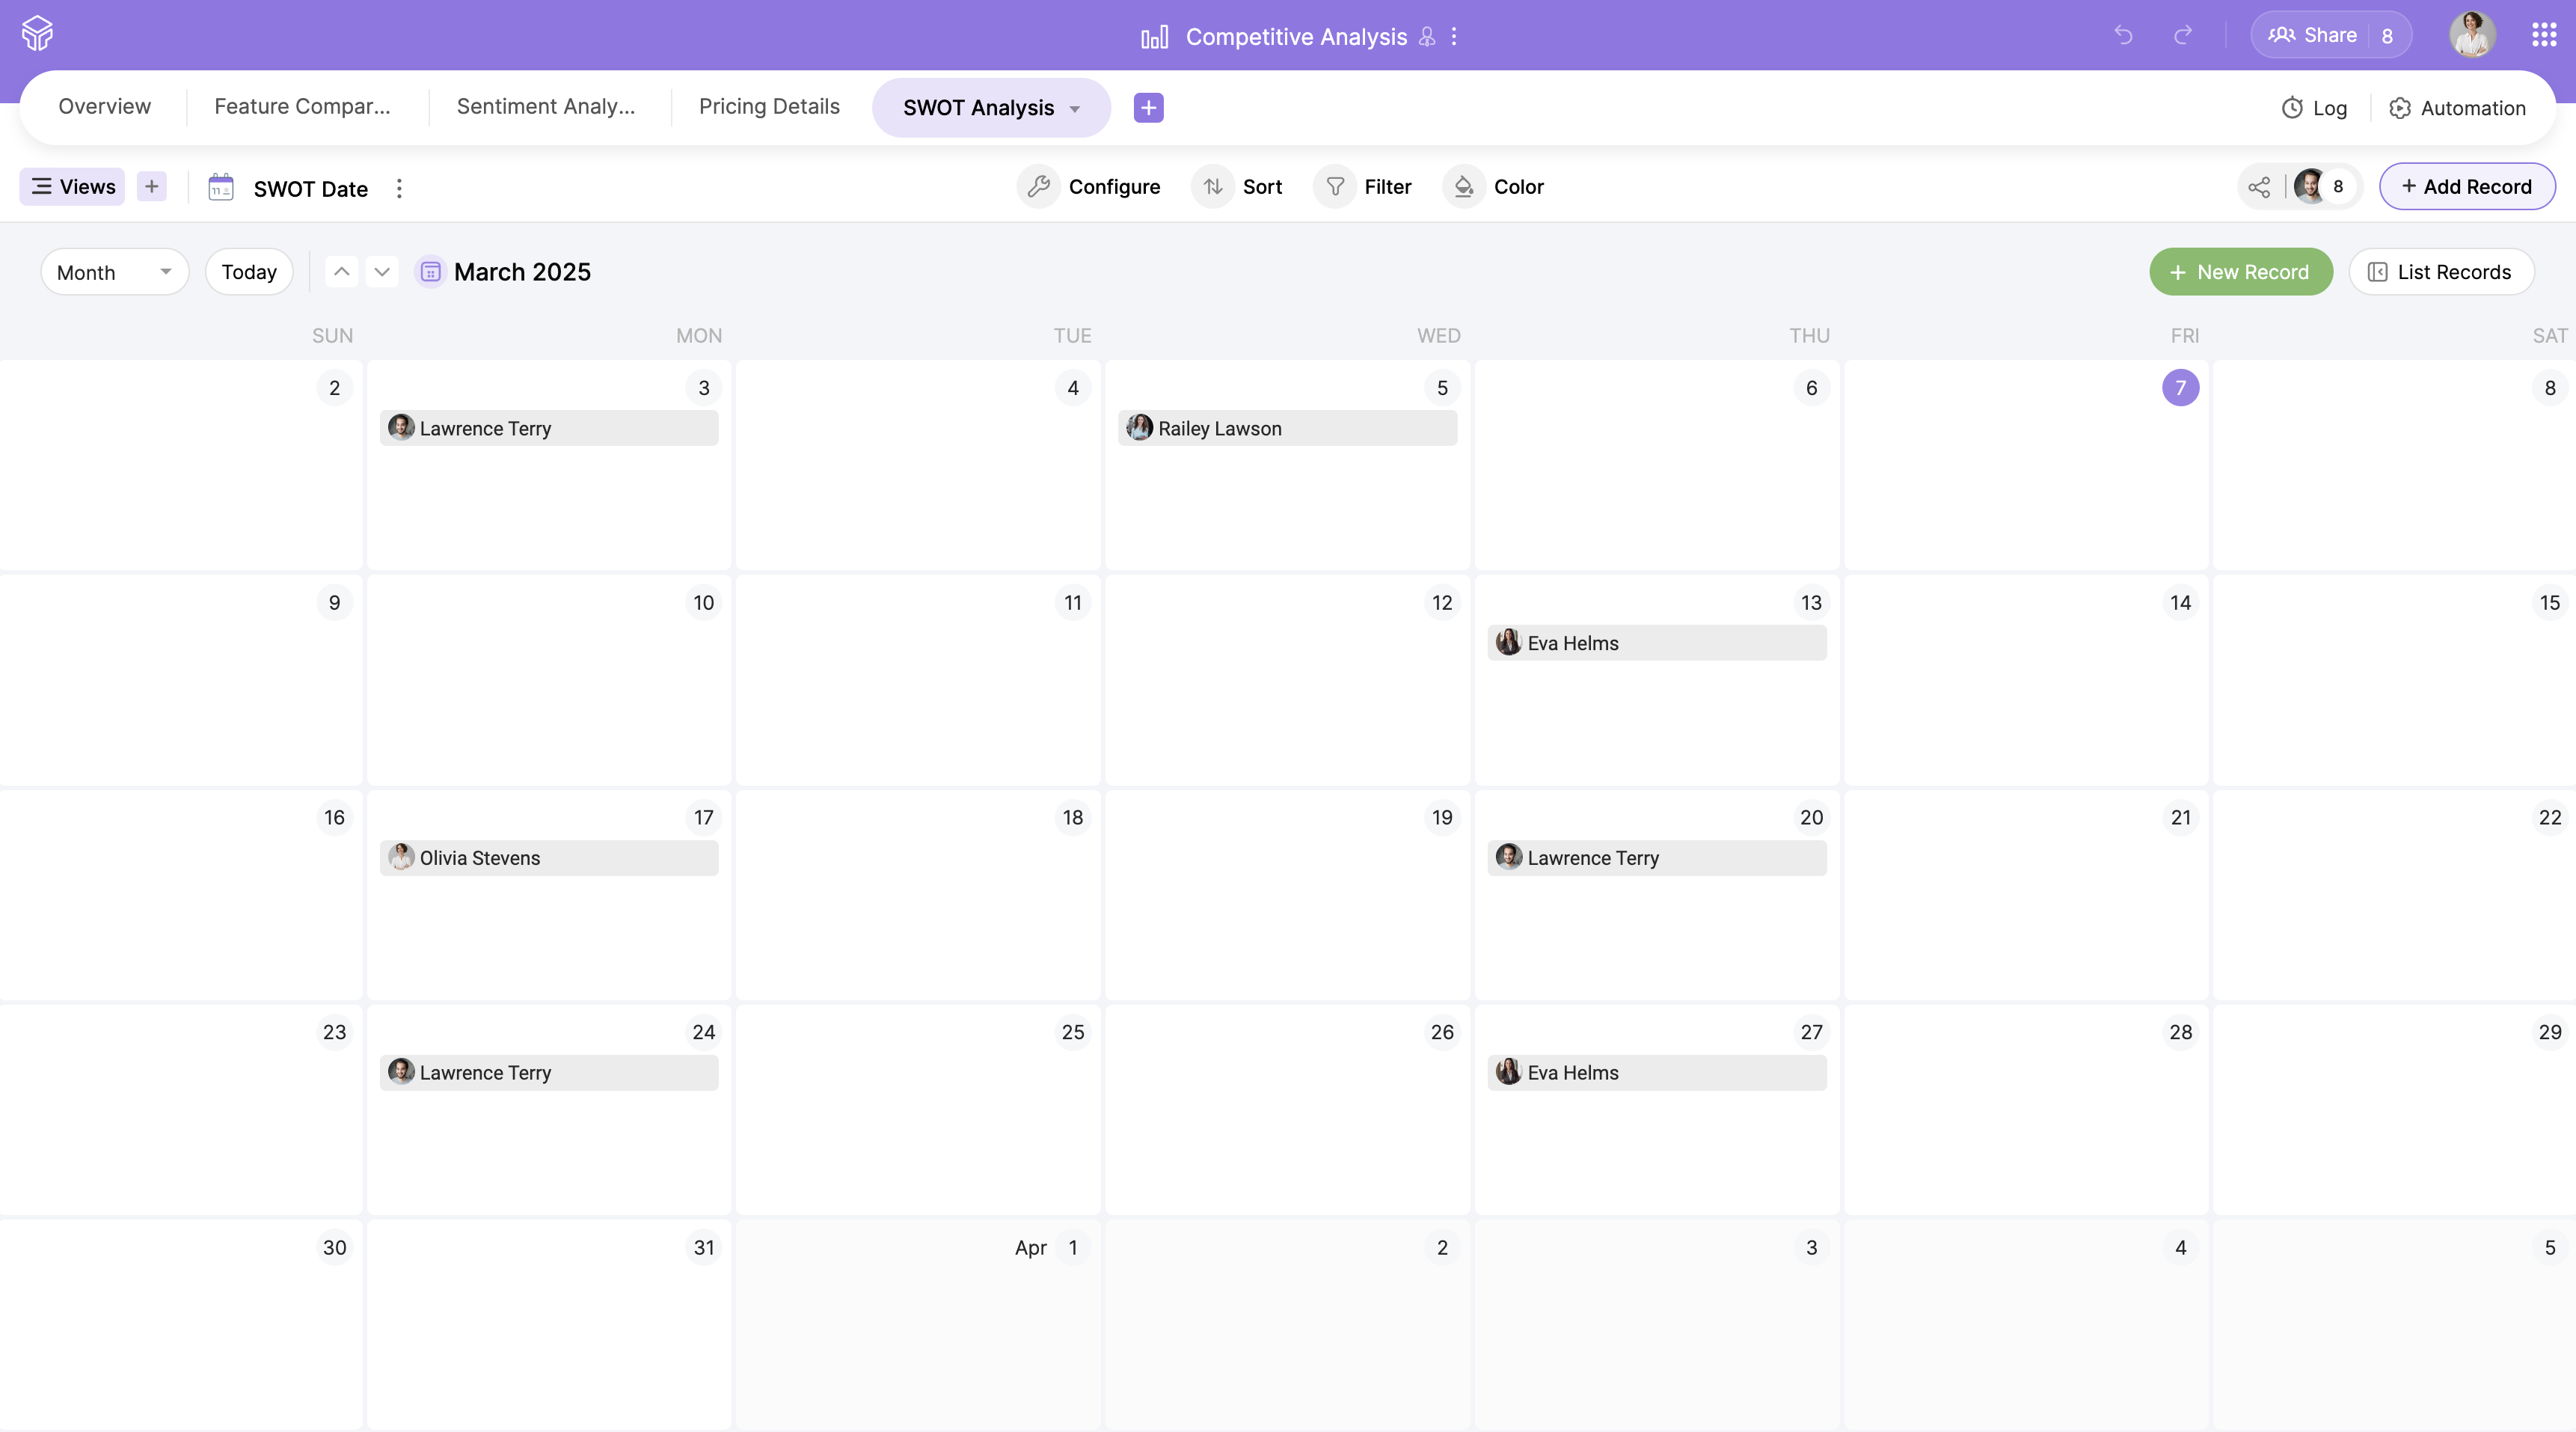The height and width of the screenshot is (1432, 2576).
Task: Open SWOT Date view options menu
Action: click(x=399, y=188)
